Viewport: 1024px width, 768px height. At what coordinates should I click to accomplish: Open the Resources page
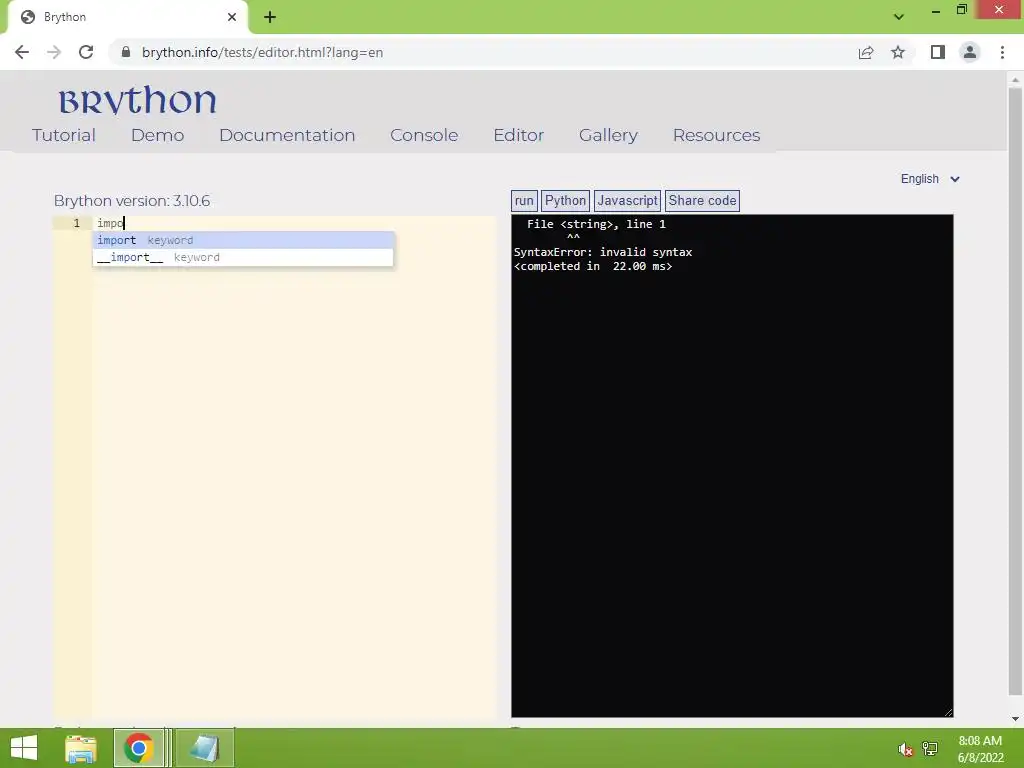tap(716, 135)
